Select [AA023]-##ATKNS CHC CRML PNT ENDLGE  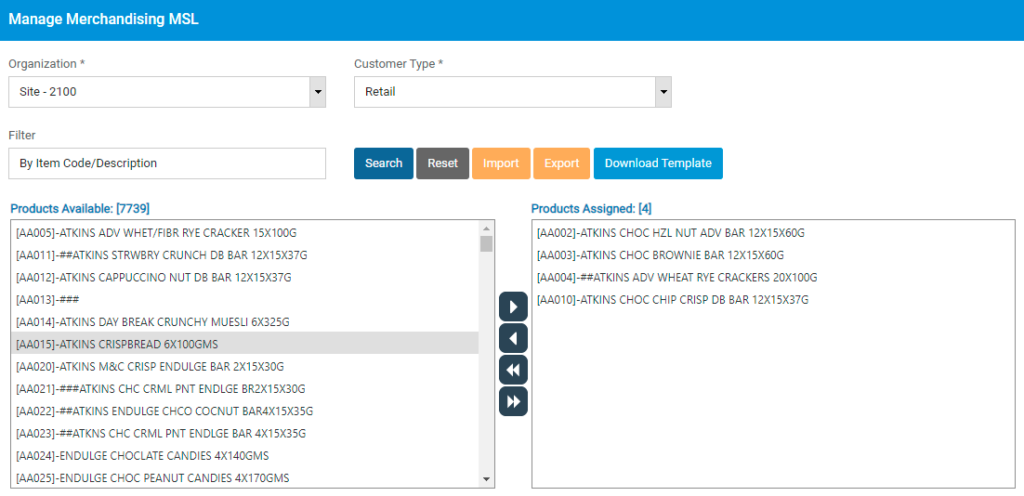245,433
